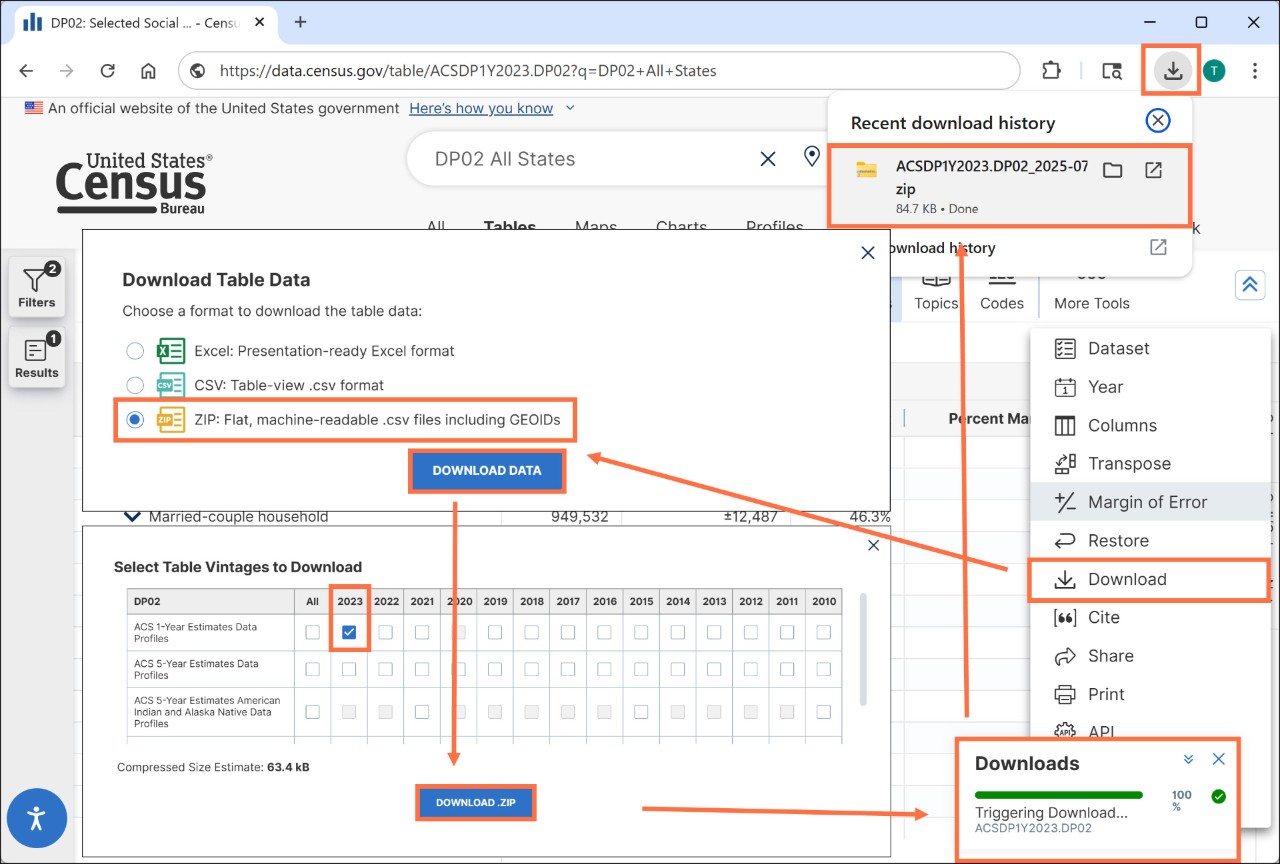The height and width of the screenshot is (864, 1280).
Task: Open the full download history external-link icon
Action: point(1158,247)
